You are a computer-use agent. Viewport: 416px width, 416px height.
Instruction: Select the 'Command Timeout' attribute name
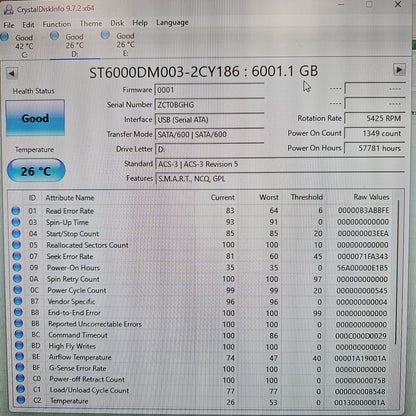click(x=78, y=335)
